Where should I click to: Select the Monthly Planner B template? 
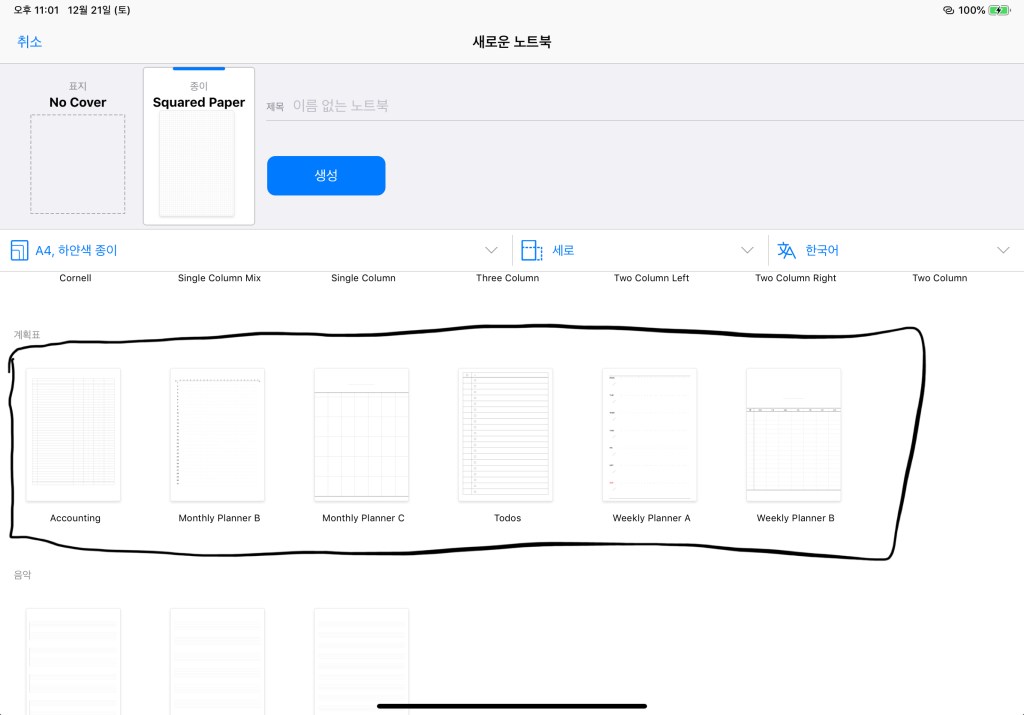pos(218,435)
